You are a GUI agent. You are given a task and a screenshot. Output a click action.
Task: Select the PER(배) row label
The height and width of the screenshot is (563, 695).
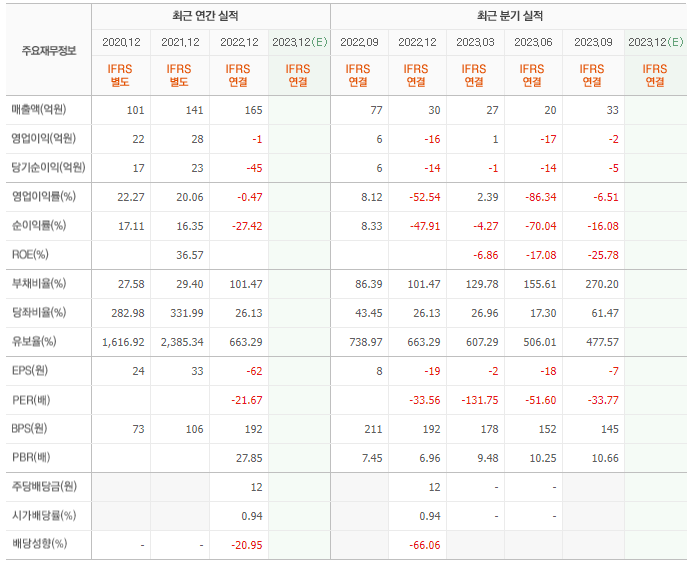[x=31, y=400]
